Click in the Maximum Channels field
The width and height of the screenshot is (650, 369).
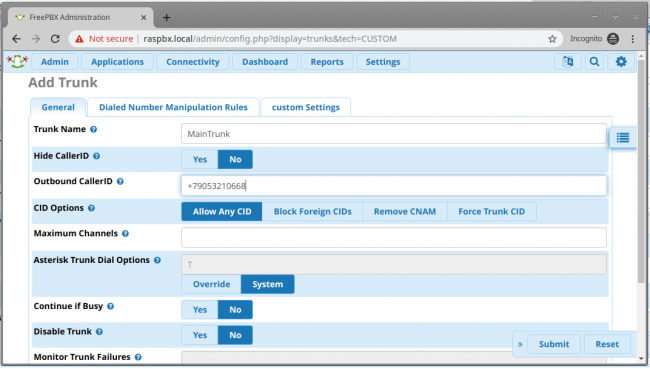pyautogui.click(x=394, y=238)
